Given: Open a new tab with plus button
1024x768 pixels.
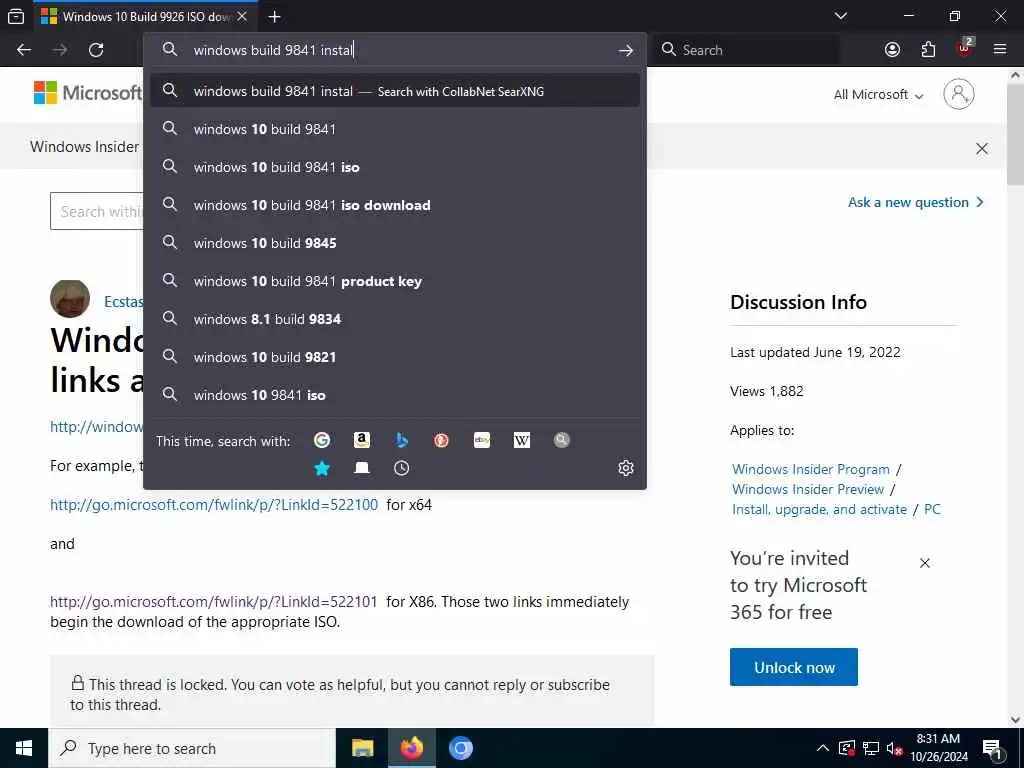Looking at the screenshot, I should tap(274, 16).
